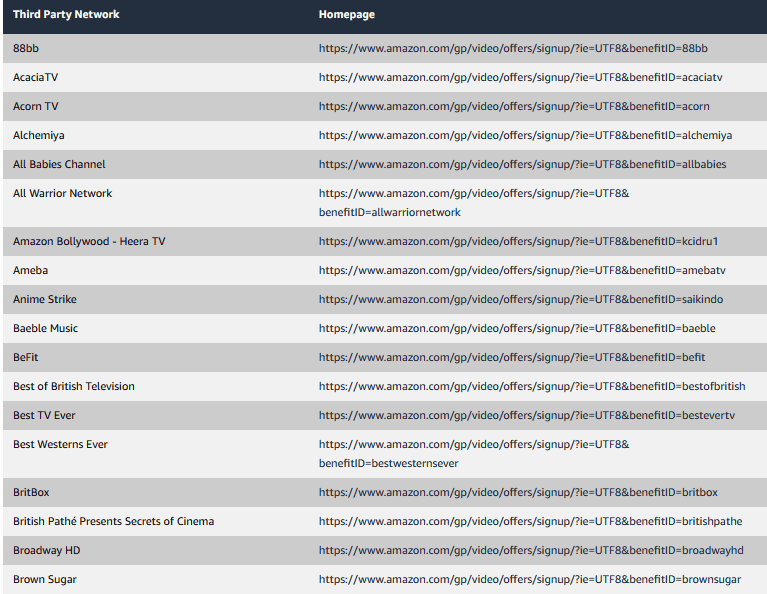Select the 88bb network name
This screenshot has height=594, width=767.
tap(26, 48)
